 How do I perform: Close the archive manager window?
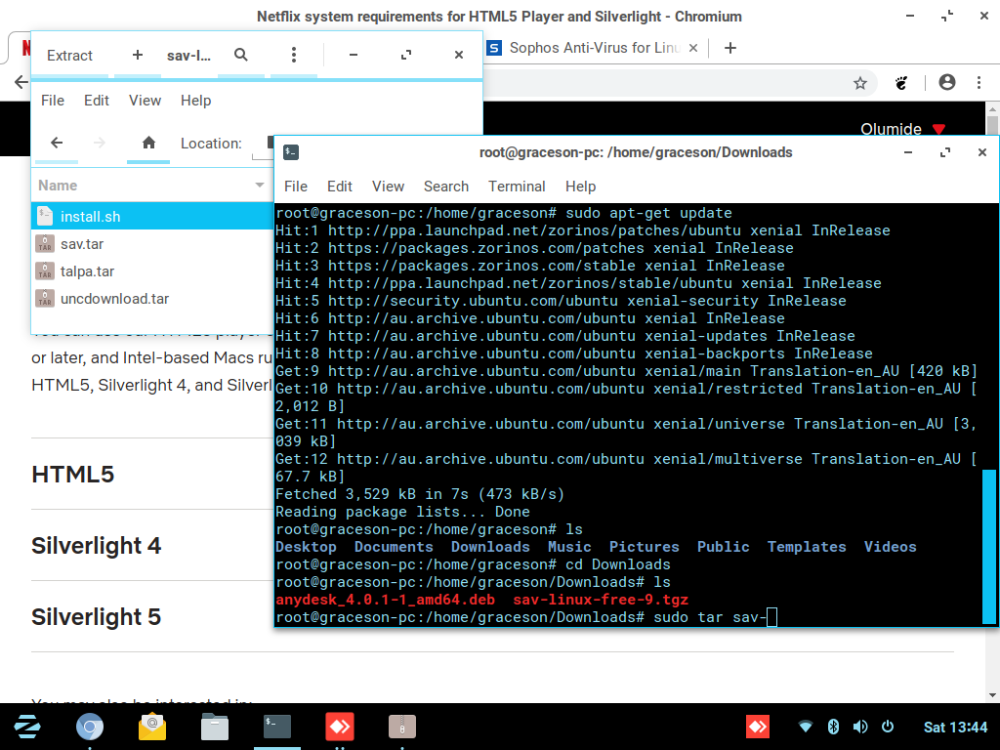[x=459, y=55]
